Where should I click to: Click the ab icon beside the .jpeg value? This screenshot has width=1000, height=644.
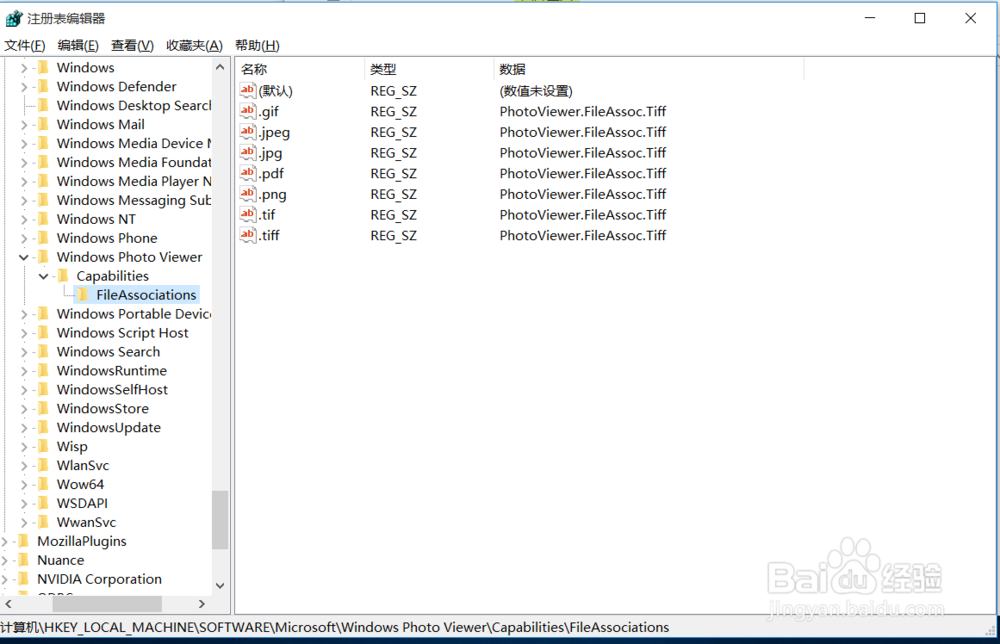pyautogui.click(x=247, y=132)
